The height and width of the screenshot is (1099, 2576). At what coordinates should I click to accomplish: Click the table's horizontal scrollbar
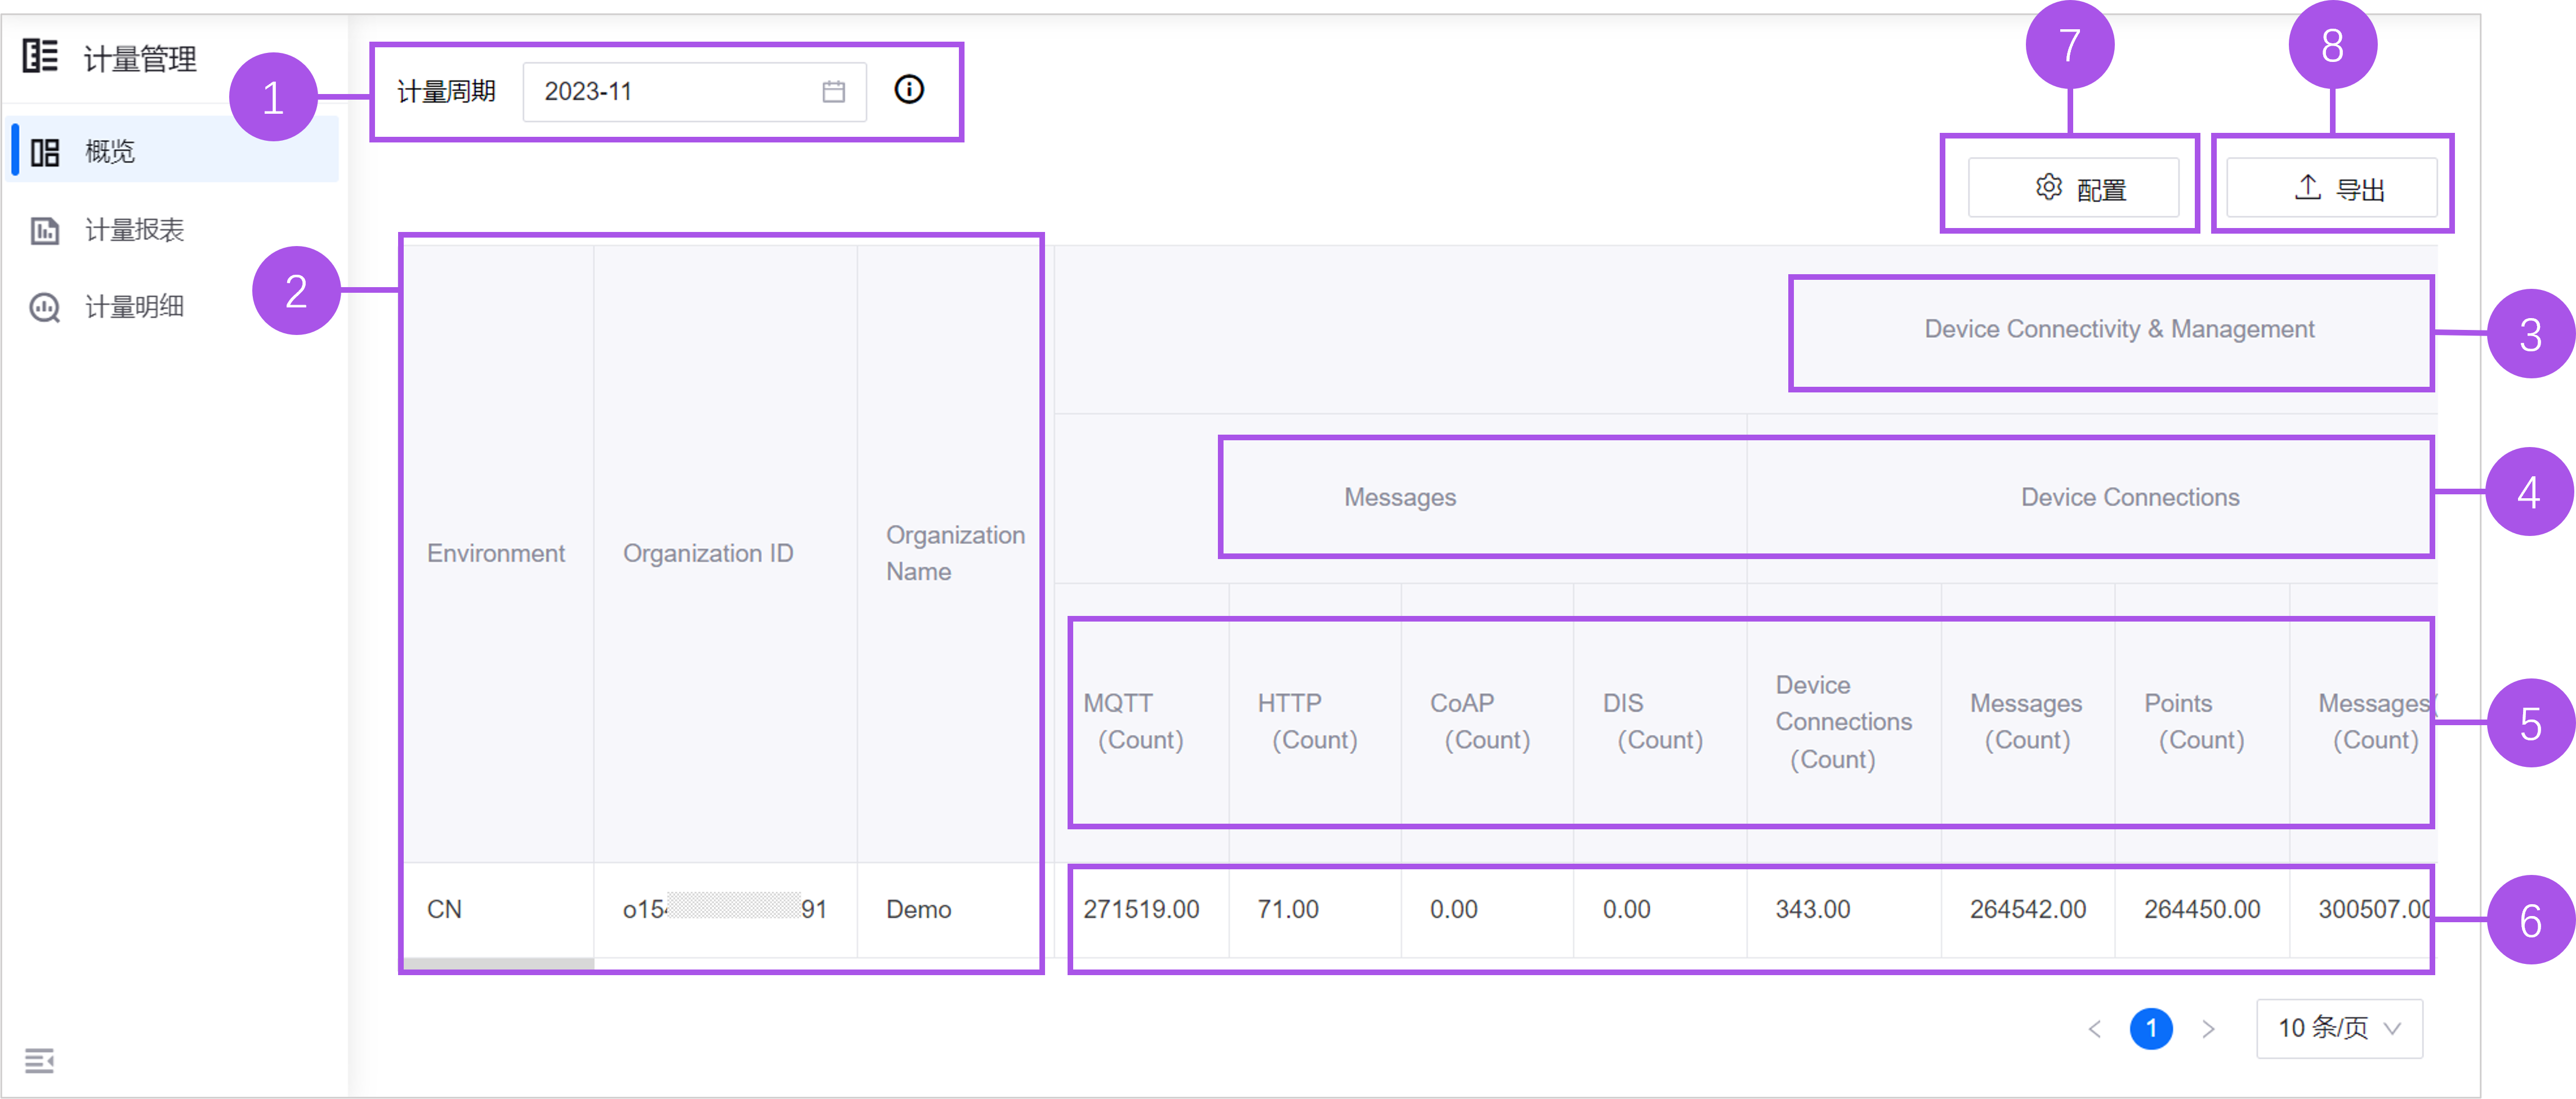498,964
